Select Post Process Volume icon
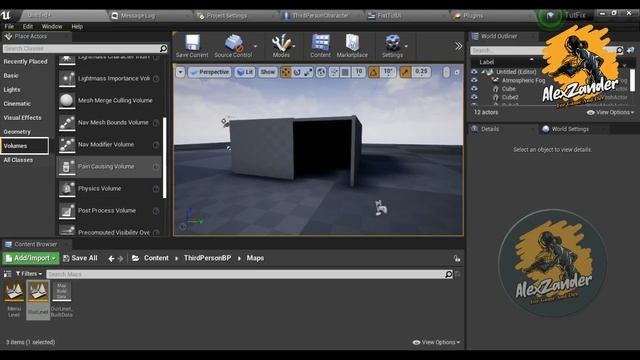Image resolution: width=640 pixels, height=360 pixels. coord(67,211)
